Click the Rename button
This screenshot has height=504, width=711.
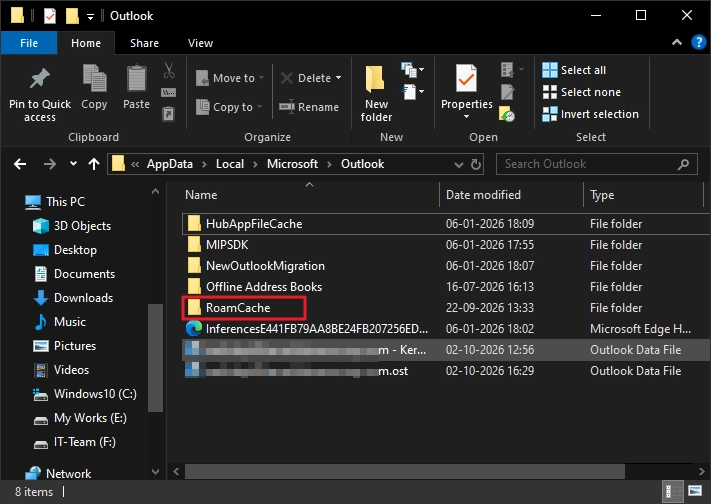(x=309, y=107)
